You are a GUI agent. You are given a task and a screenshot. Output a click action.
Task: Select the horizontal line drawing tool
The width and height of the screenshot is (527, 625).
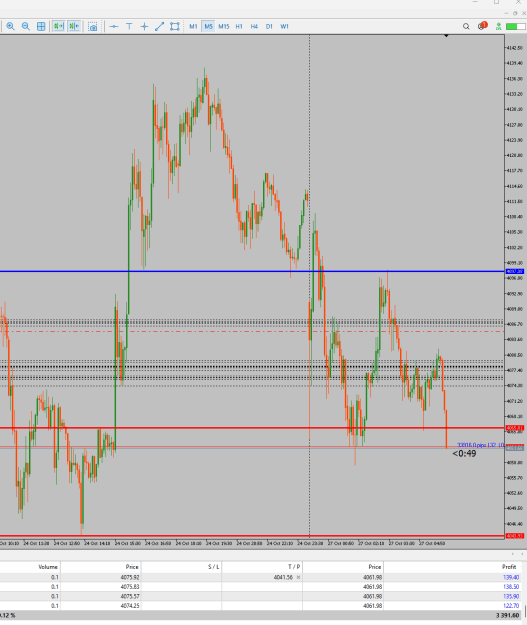pyautogui.click(x=114, y=27)
